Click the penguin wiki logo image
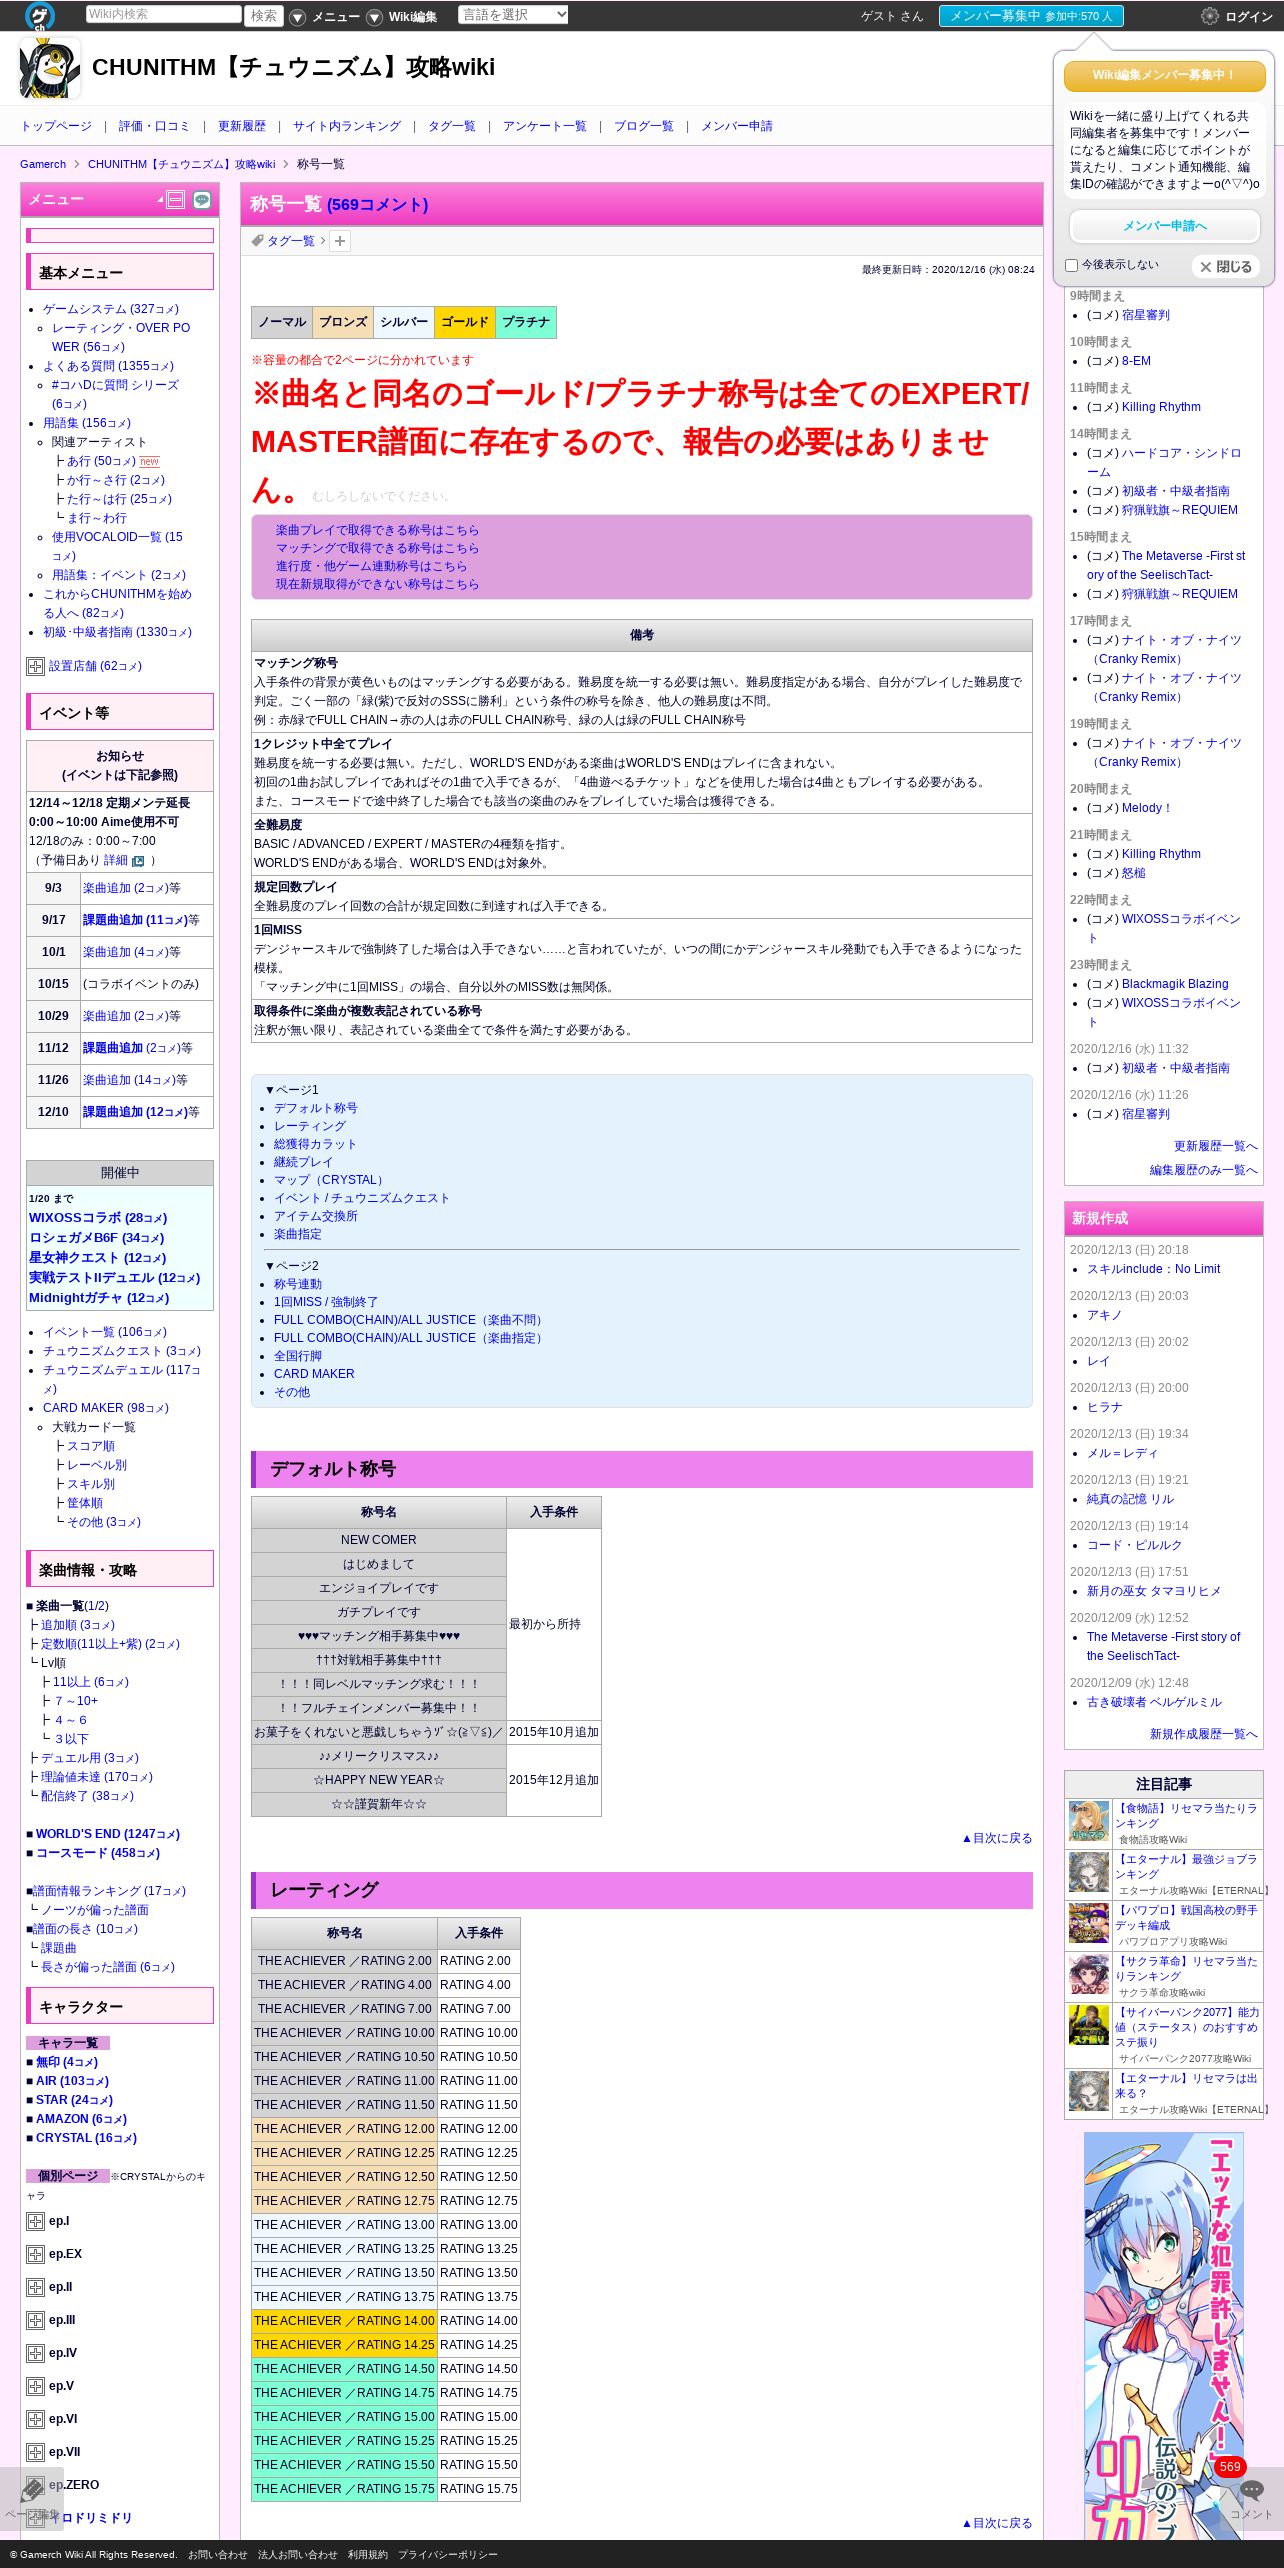 49,68
